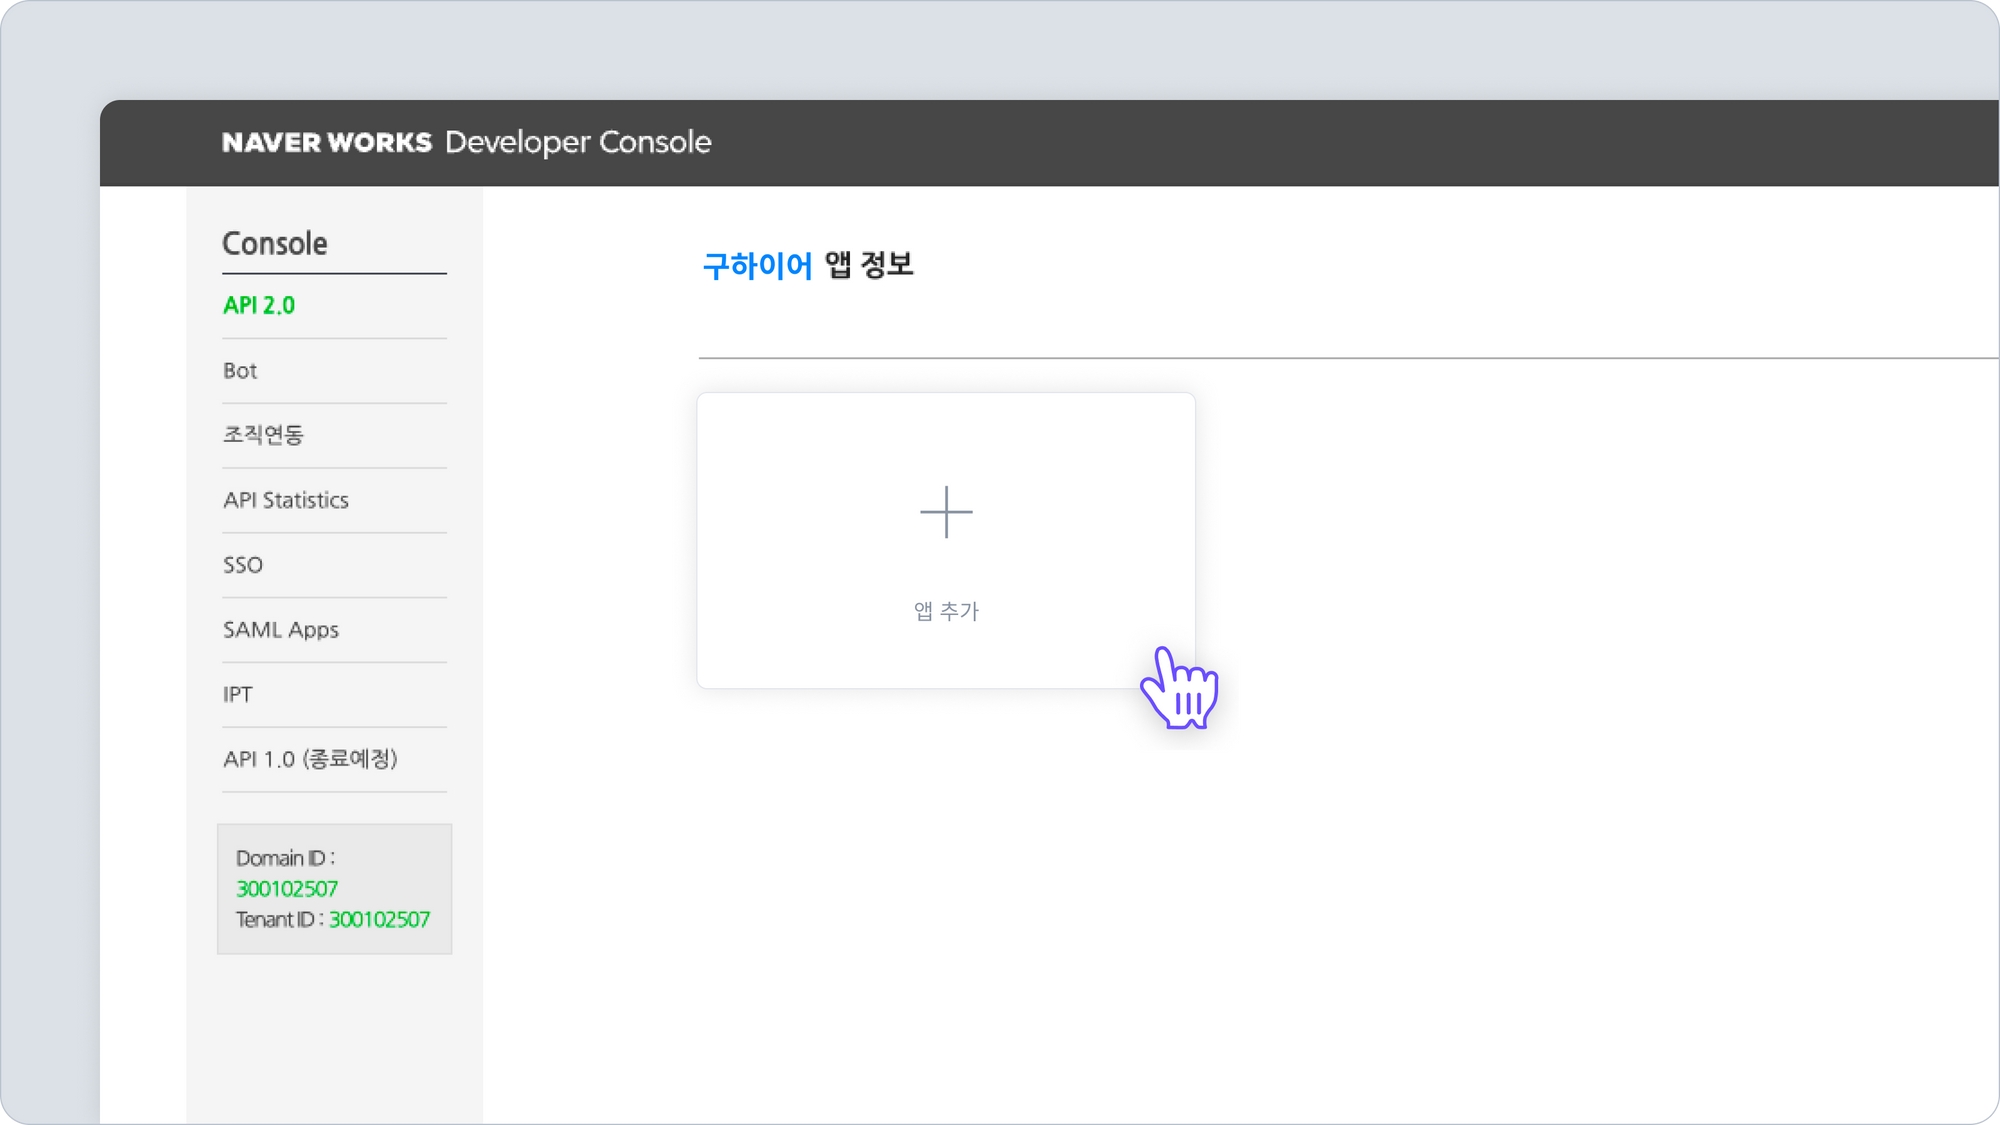Click the 앱 추가 label text
The width and height of the screenshot is (2000, 1125).
click(946, 611)
